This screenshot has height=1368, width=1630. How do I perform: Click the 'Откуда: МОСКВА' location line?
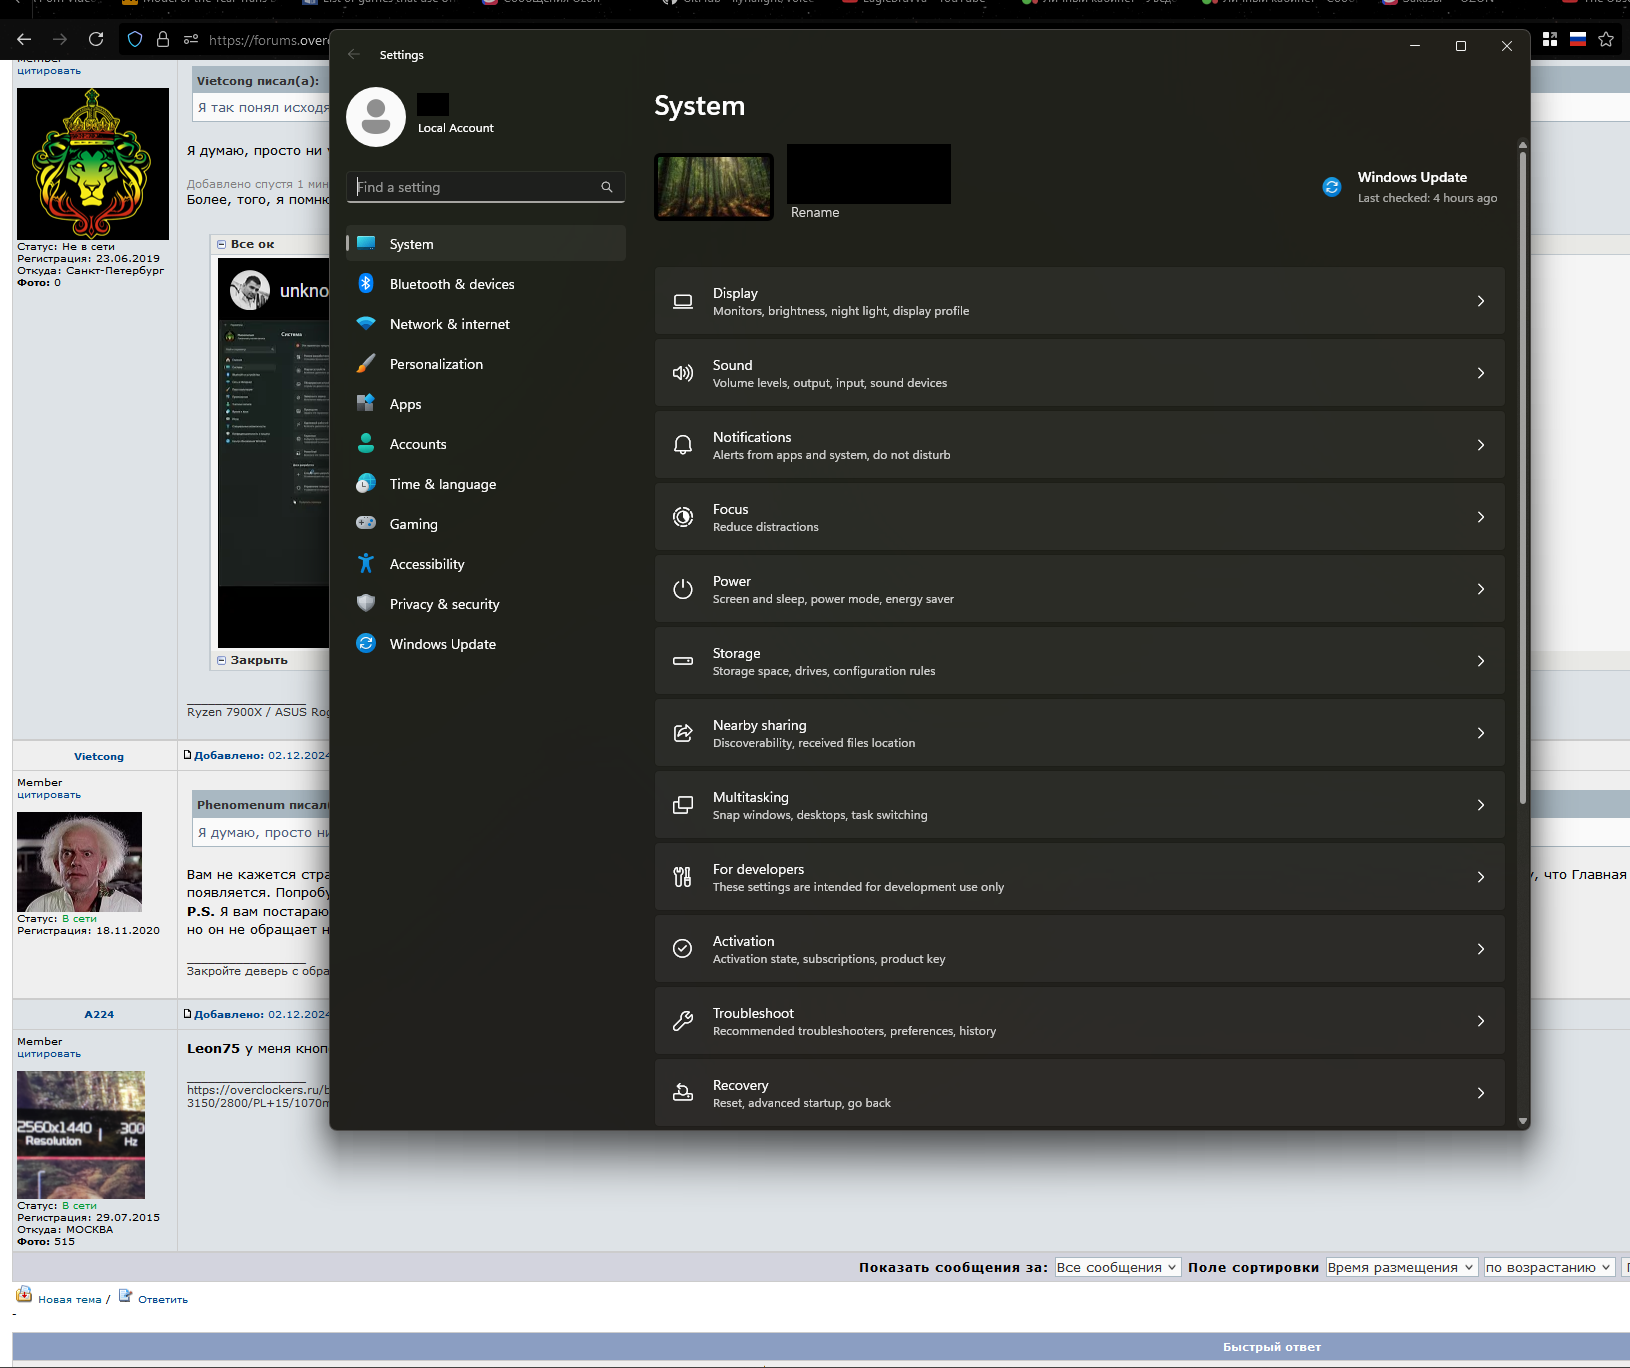click(x=65, y=1230)
